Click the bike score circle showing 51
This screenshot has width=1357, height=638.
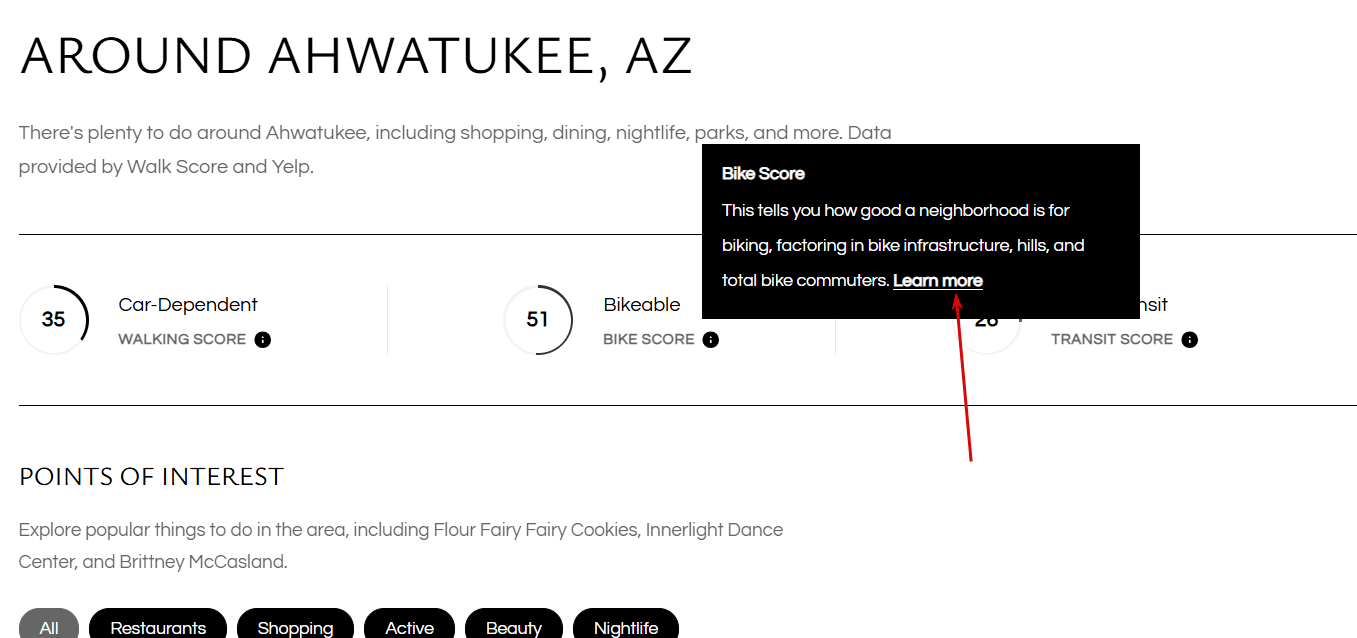[538, 320]
